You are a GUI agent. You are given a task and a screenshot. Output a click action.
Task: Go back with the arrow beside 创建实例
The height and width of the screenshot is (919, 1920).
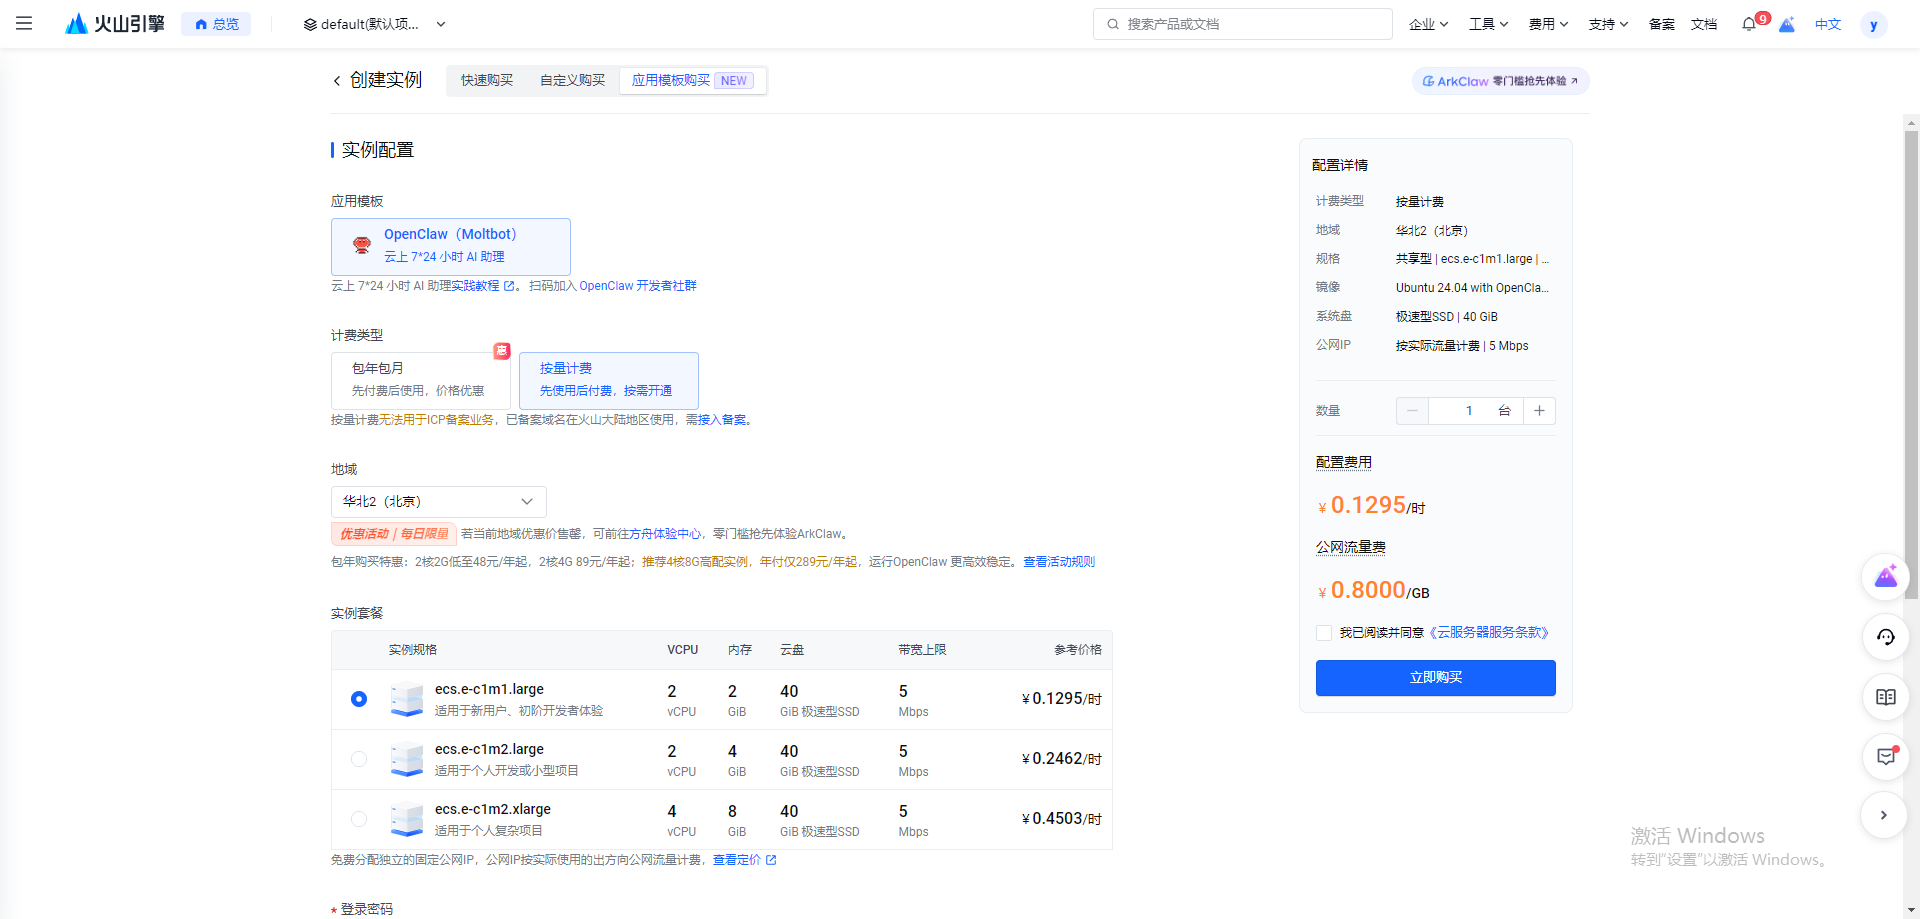click(337, 81)
